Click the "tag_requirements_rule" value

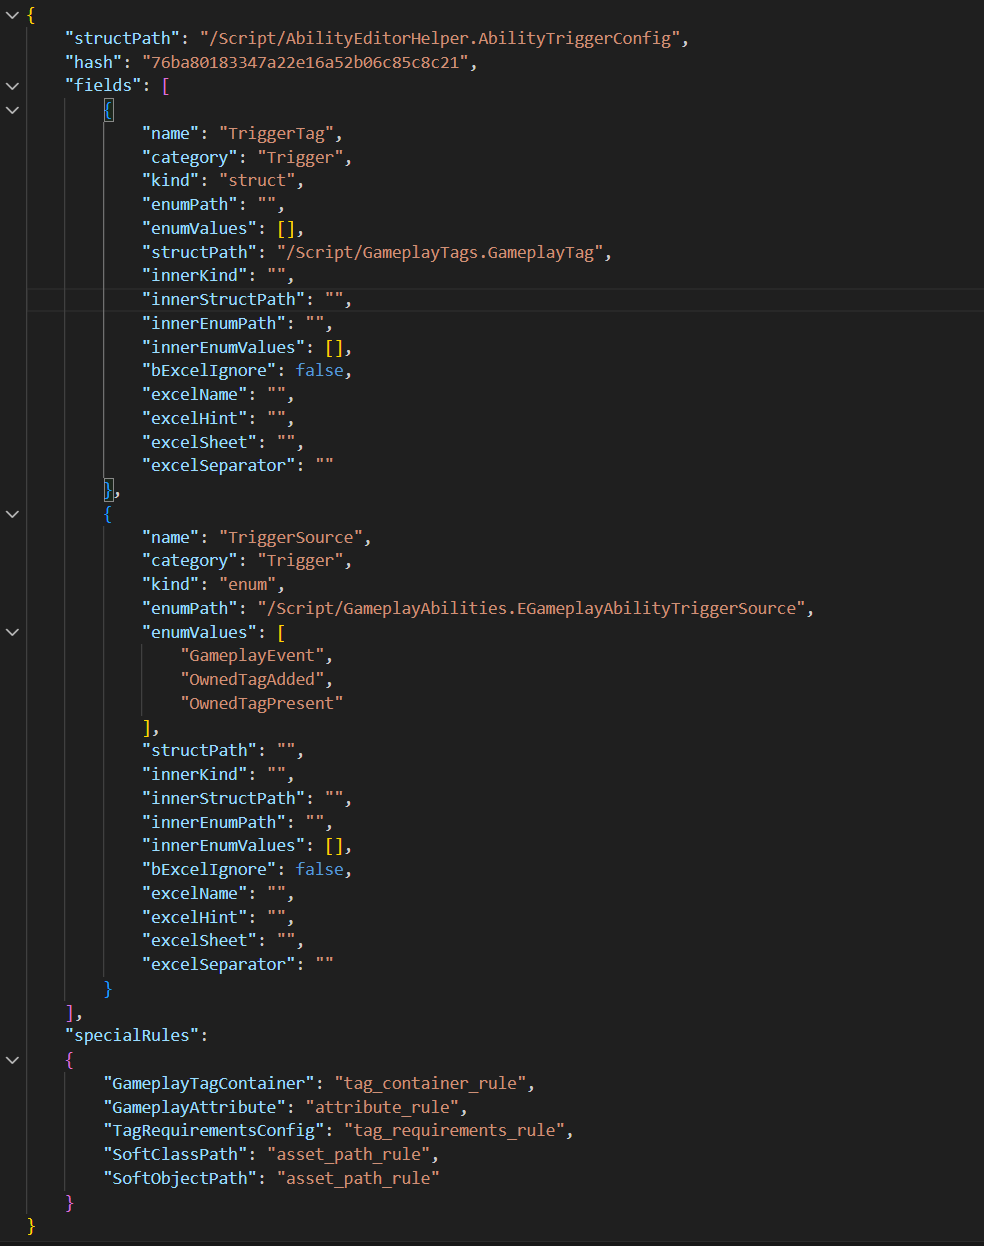click(455, 1130)
